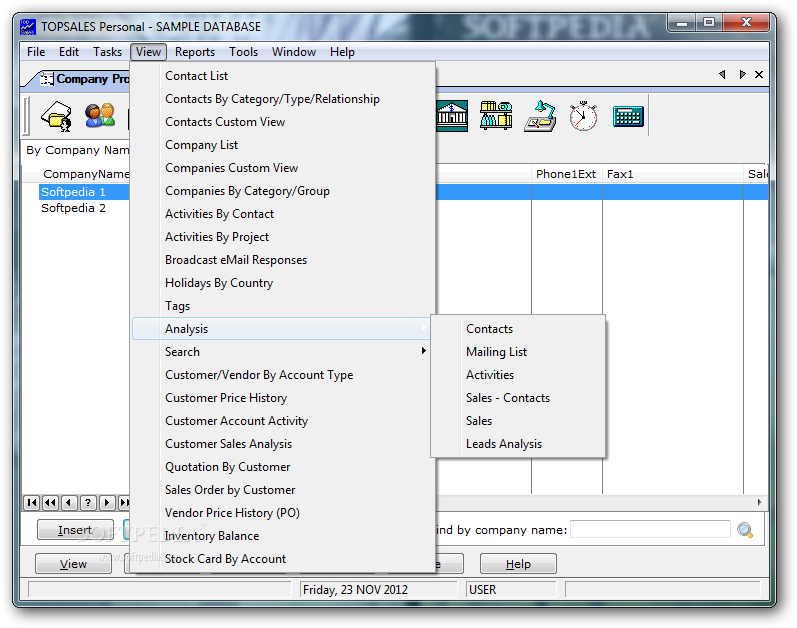Click the TOPSALES application title icon
The height and width of the screenshot is (628, 797).
point(28,26)
